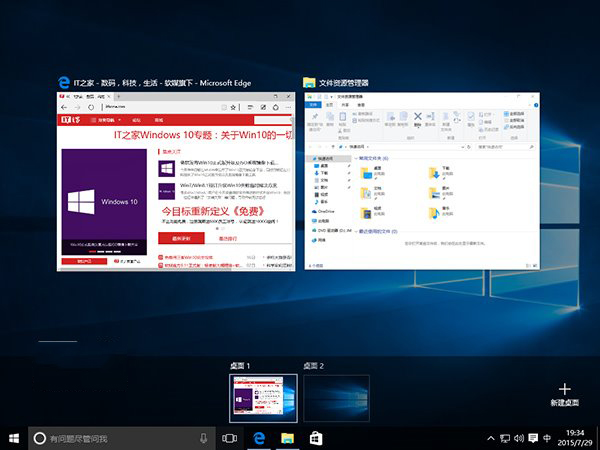Image resolution: width=600 pixels, height=450 pixels.
Task: Open Microsoft Edge from the taskbar
Action: 258,438
